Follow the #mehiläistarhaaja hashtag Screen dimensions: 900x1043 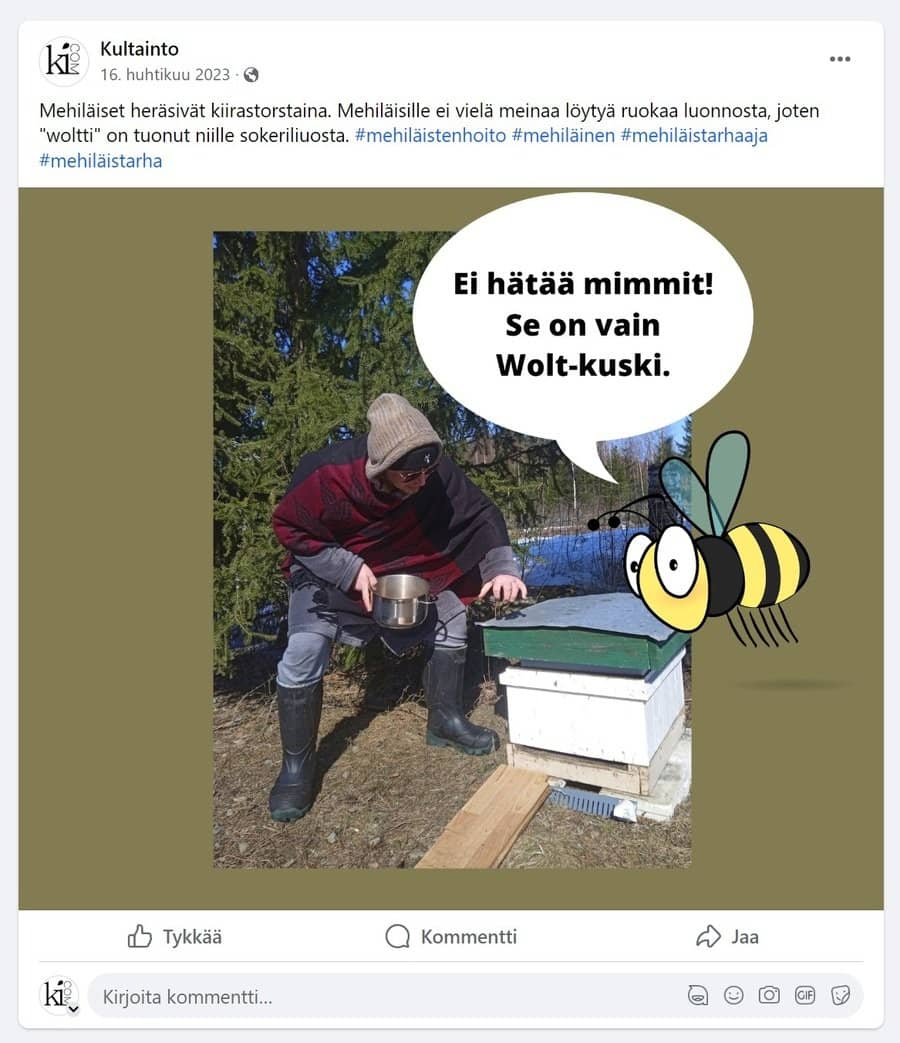pos(694,136)
